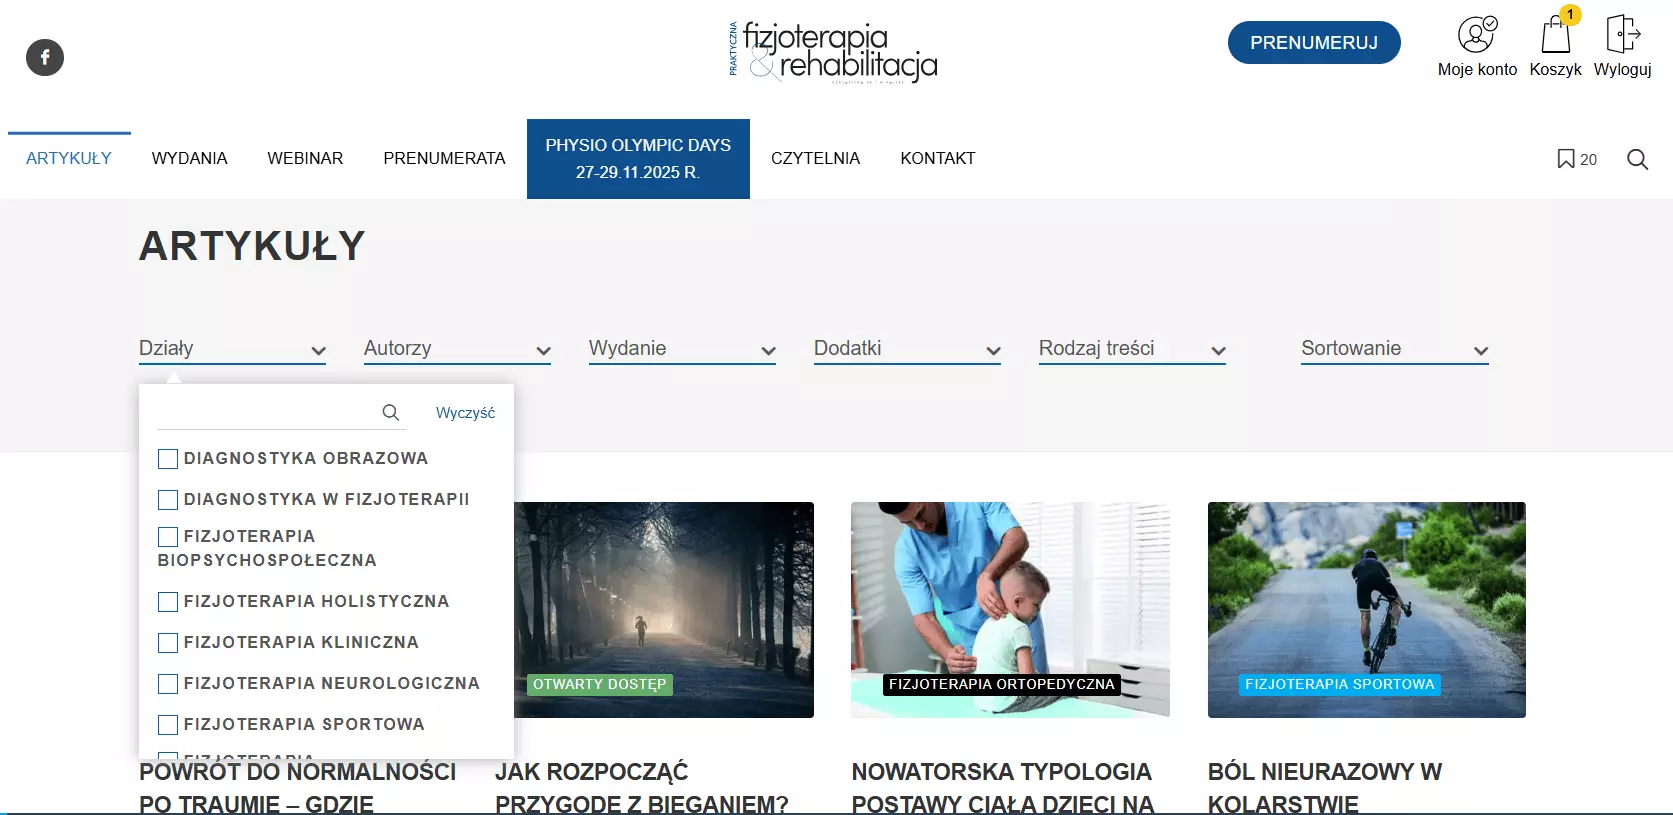The width and height of the screenshot is (1673, 815).
Task: Tick FIZJOTERAPIA BIOPSYCHOSPOŁECZNA checkbox
Action: pyautogui.click(x=168, y=537)
